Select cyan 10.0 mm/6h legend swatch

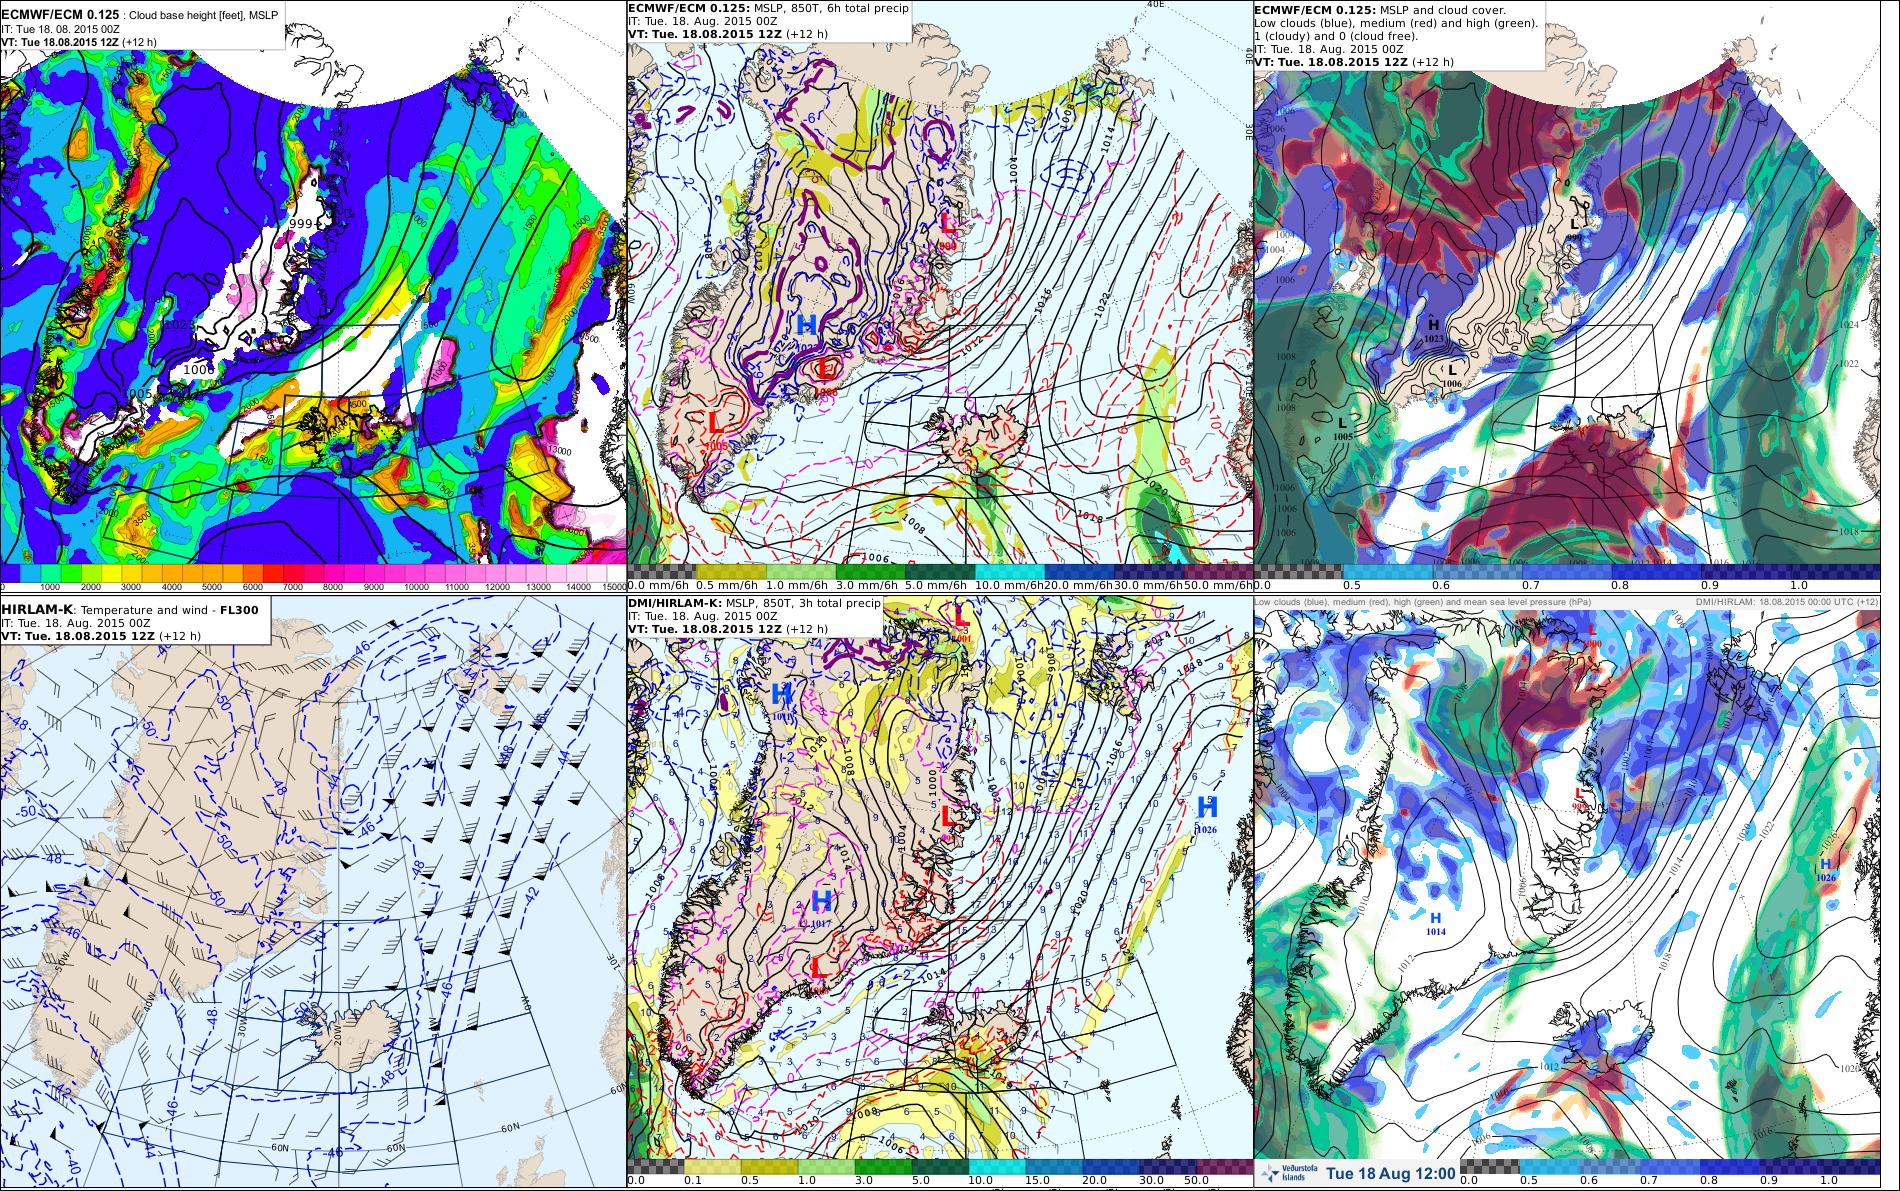click(1008, 571)
